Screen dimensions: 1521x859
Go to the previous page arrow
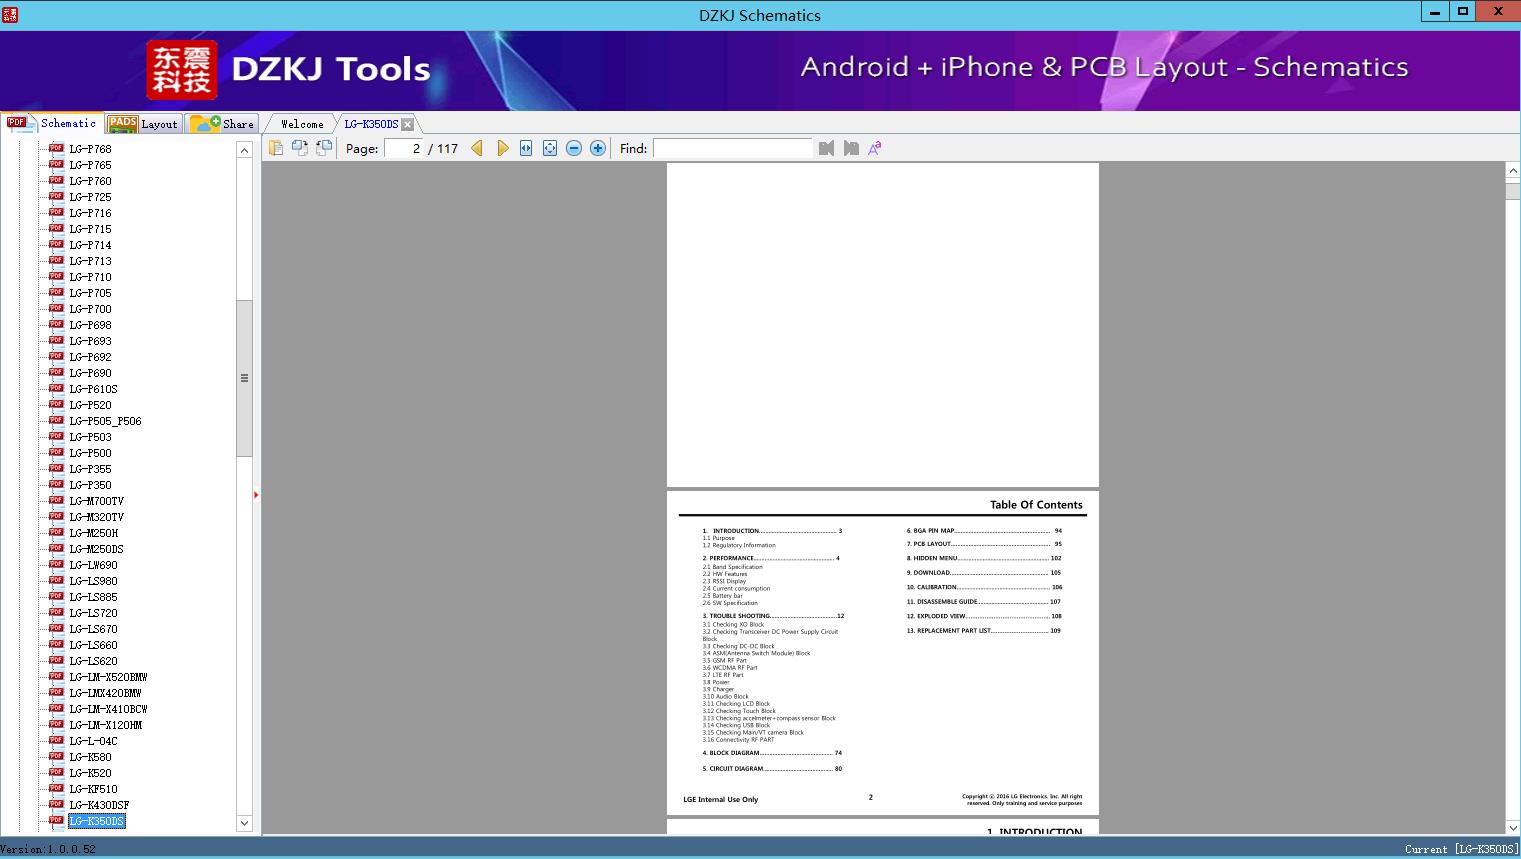tap(477, 148)
